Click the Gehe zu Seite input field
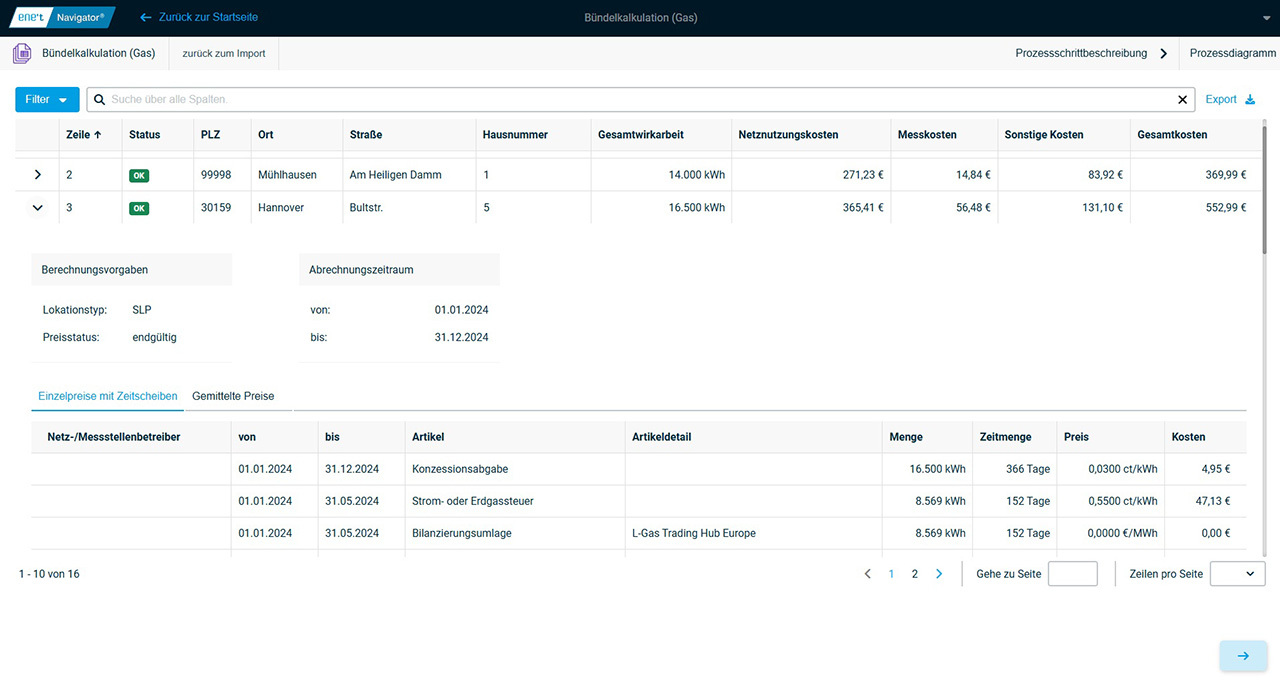The image size is (1280, 684). coord(1072,574)
